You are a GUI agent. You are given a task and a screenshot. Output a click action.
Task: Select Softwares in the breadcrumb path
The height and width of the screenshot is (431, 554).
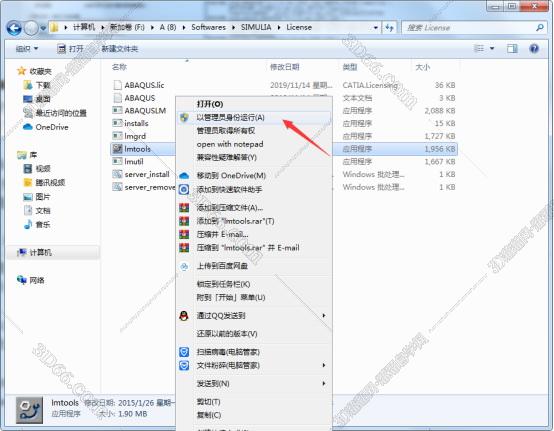208,27
